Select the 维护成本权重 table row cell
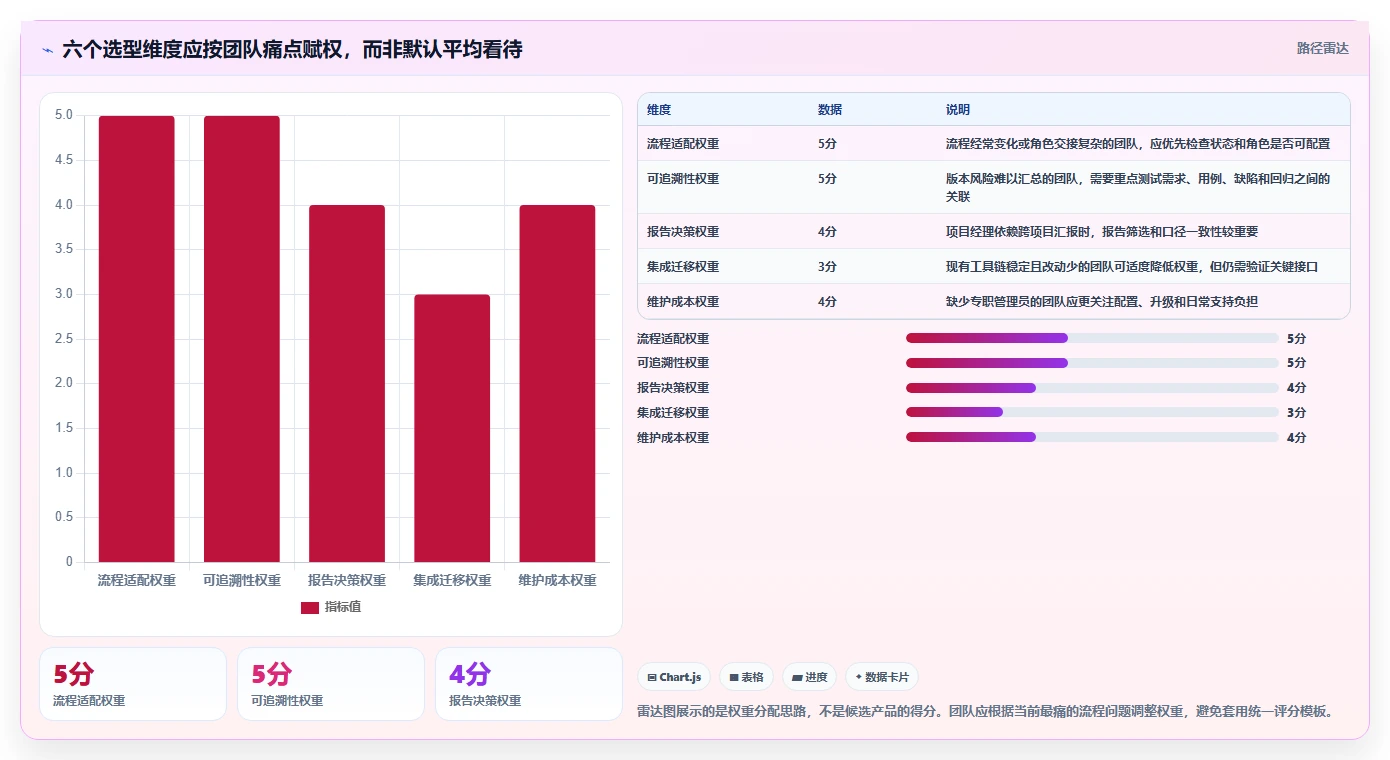 click(683, 301)
